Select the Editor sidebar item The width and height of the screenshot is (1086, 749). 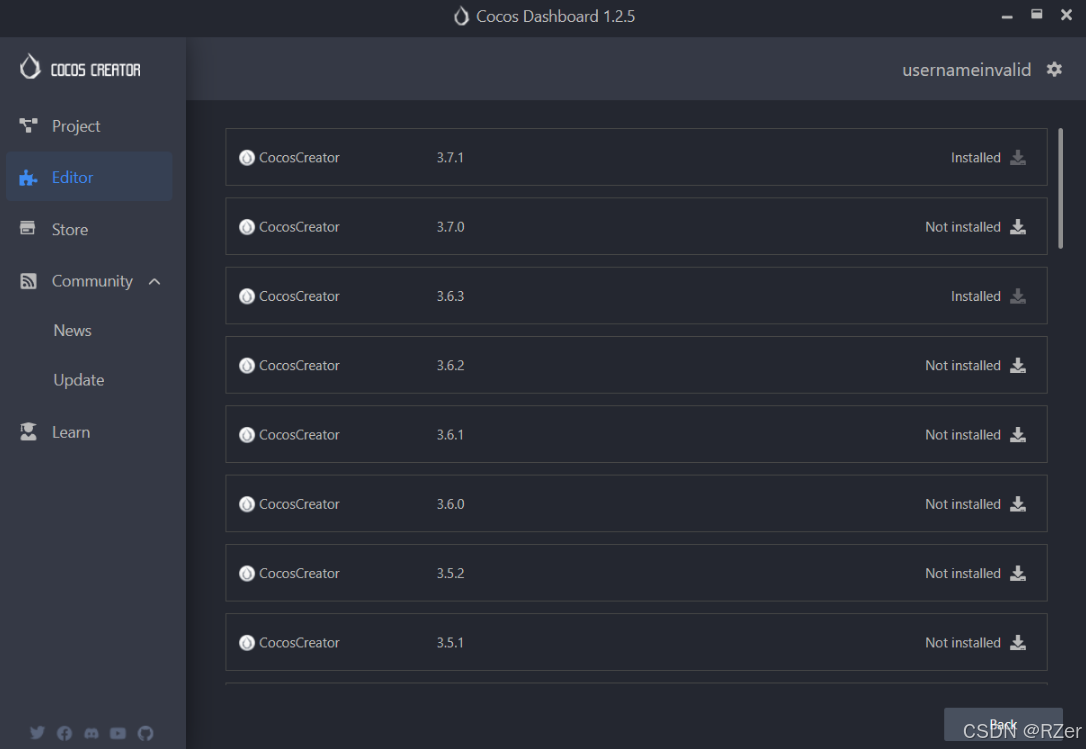pyautogui.click(x=89, y=177)
